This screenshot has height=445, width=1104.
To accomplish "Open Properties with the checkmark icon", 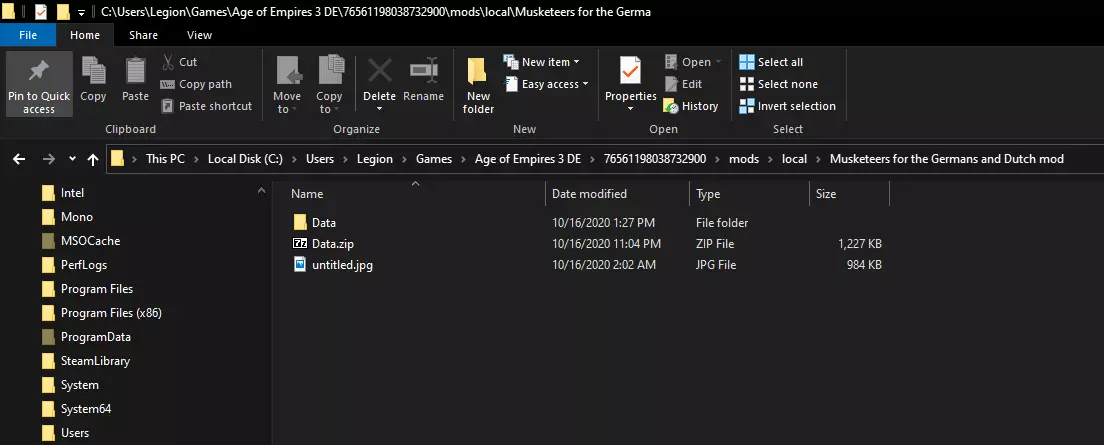I will (630, 72).
